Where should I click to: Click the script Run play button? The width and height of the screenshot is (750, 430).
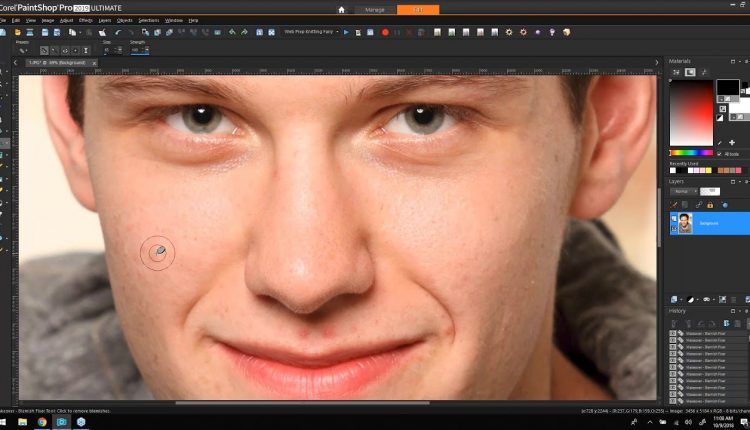[x=346, y=33]
